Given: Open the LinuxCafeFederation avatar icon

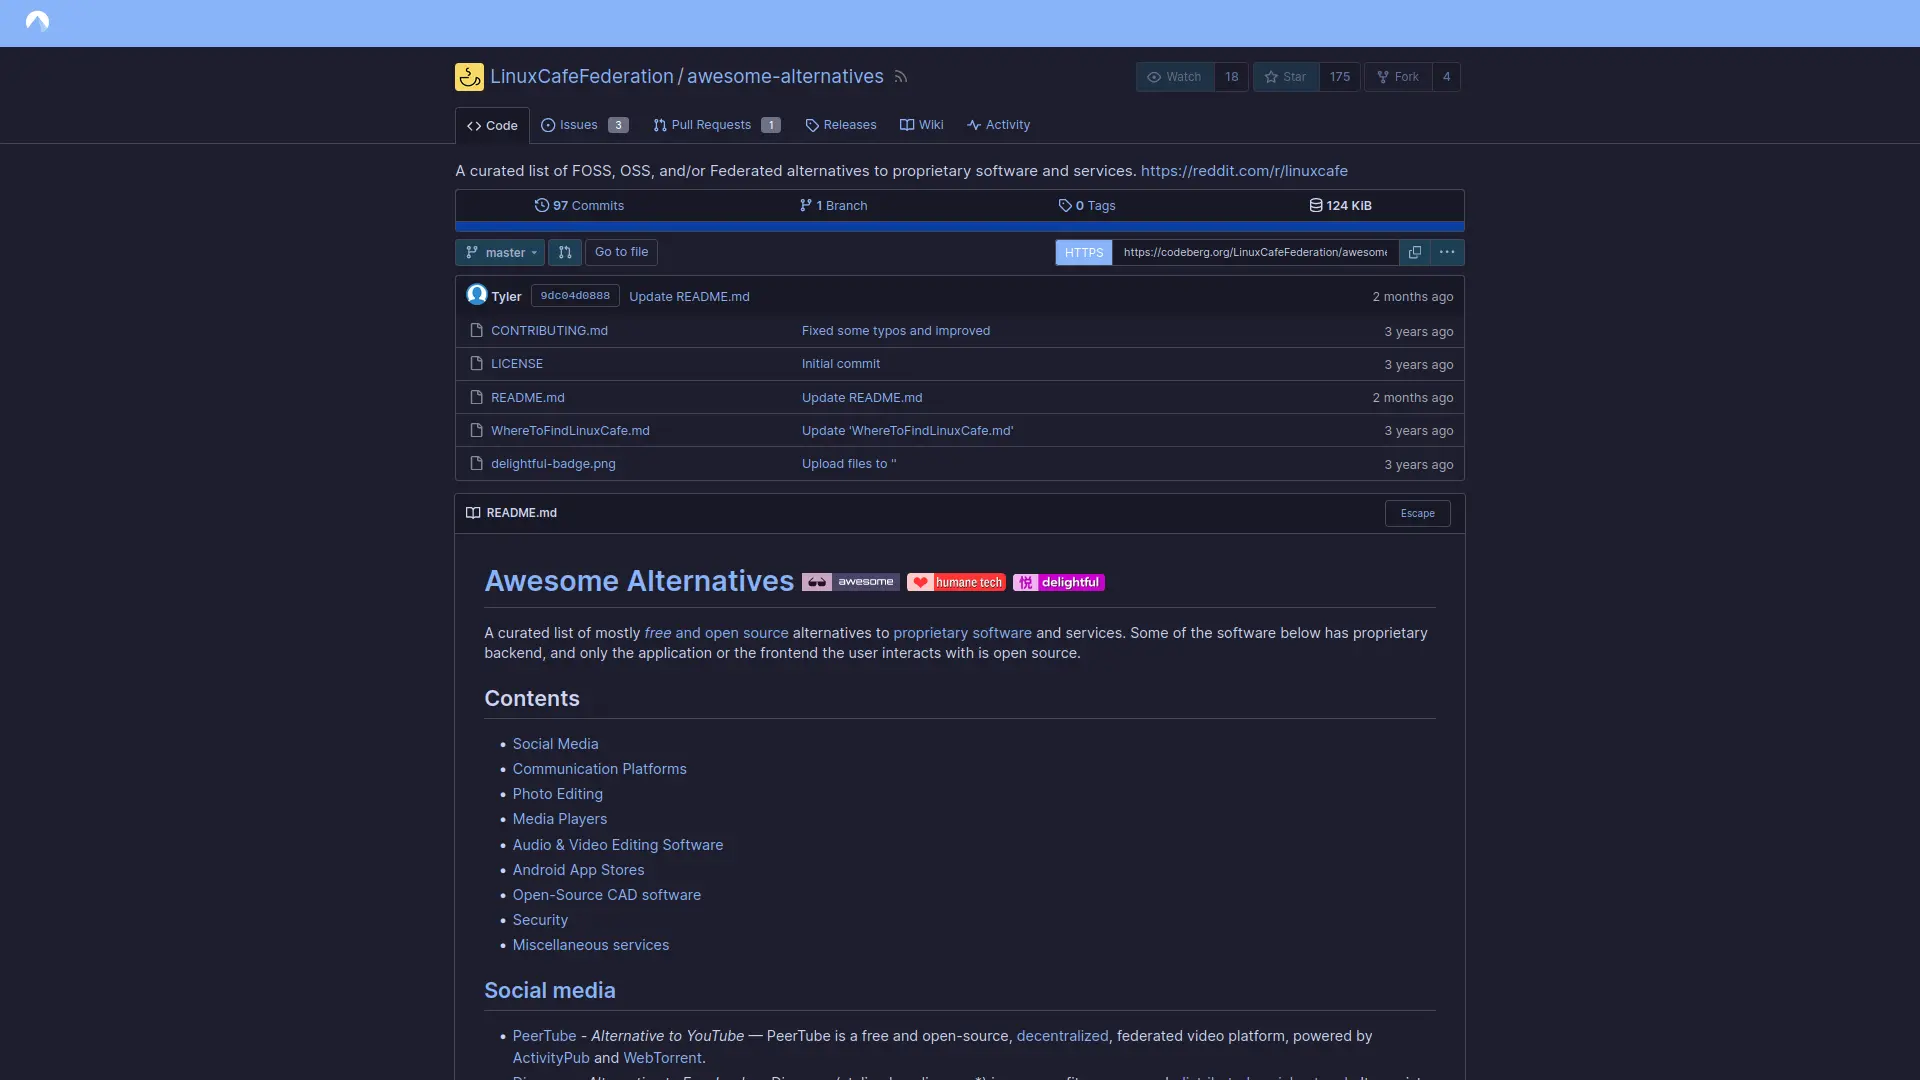Looking at the screenshot, I should click(469, 77).
